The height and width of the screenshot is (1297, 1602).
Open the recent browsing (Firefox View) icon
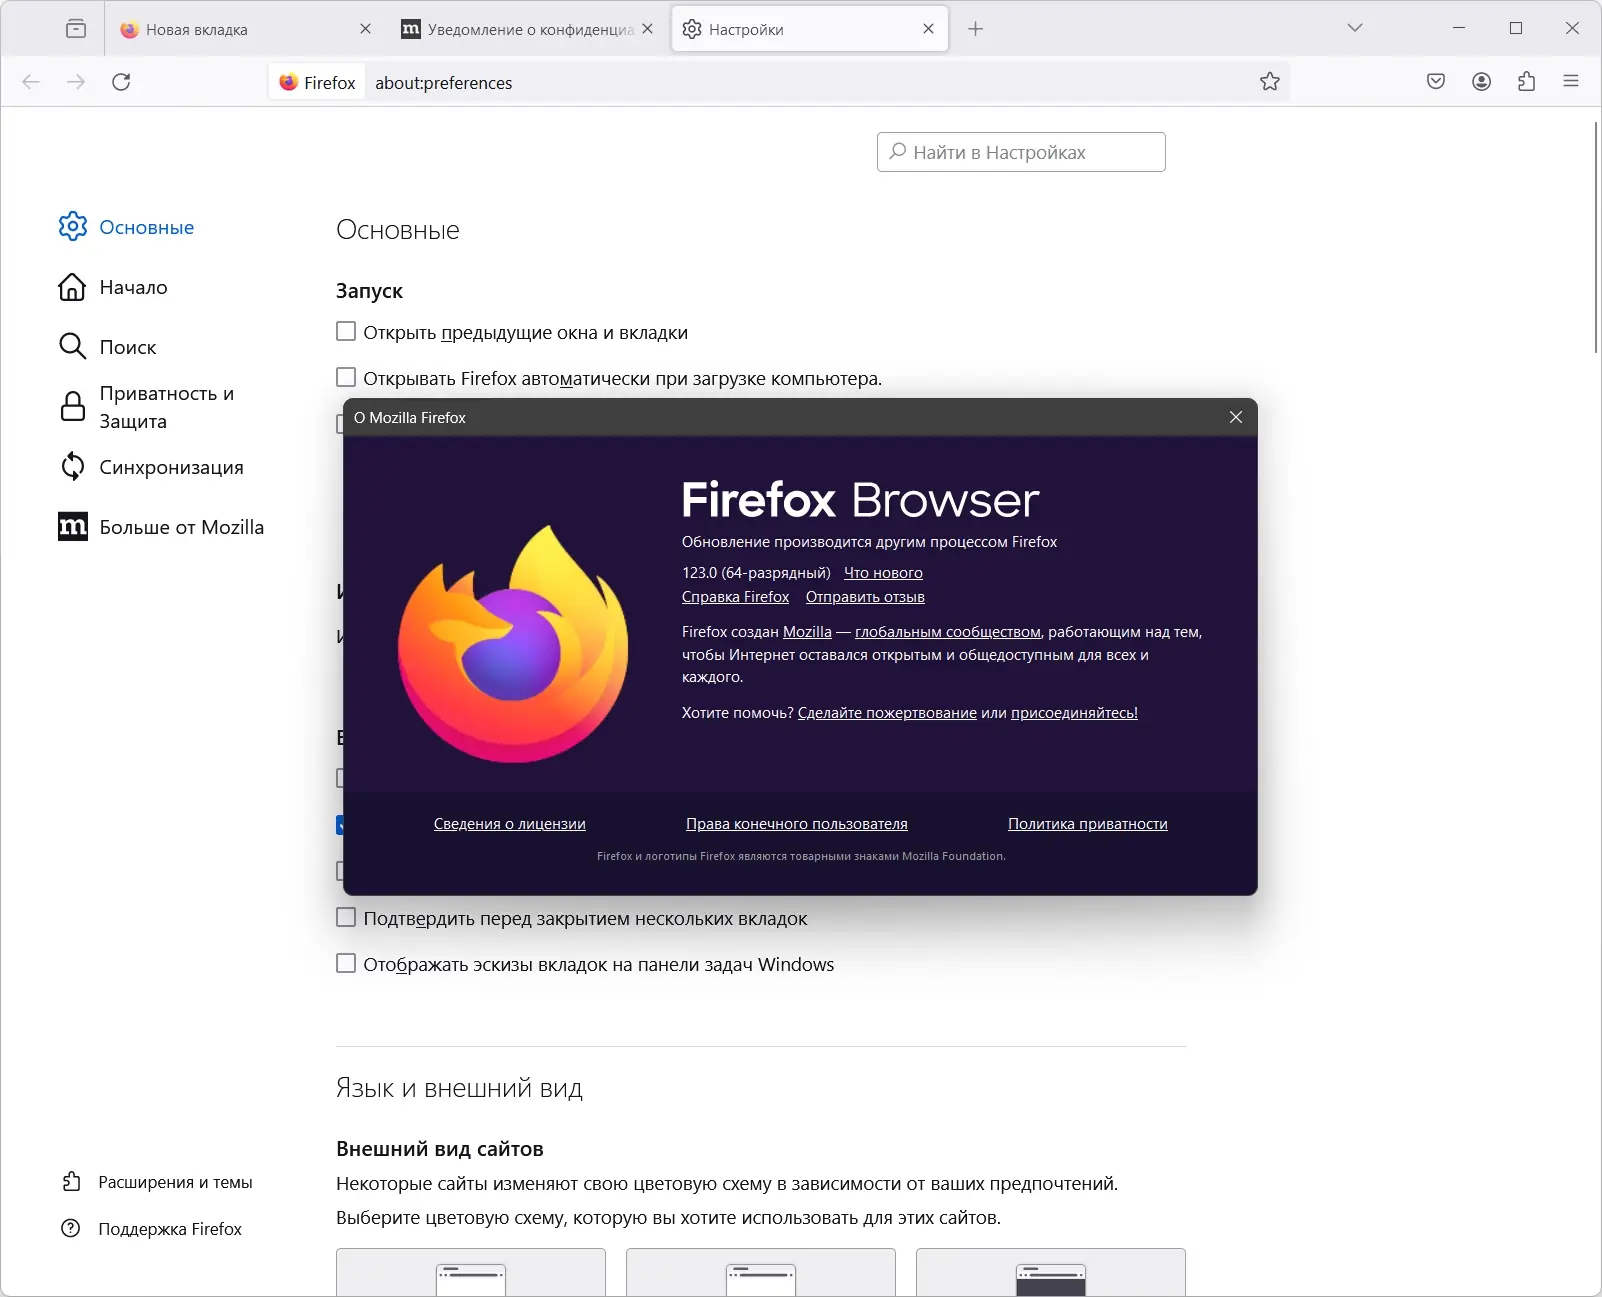[76, 29]
